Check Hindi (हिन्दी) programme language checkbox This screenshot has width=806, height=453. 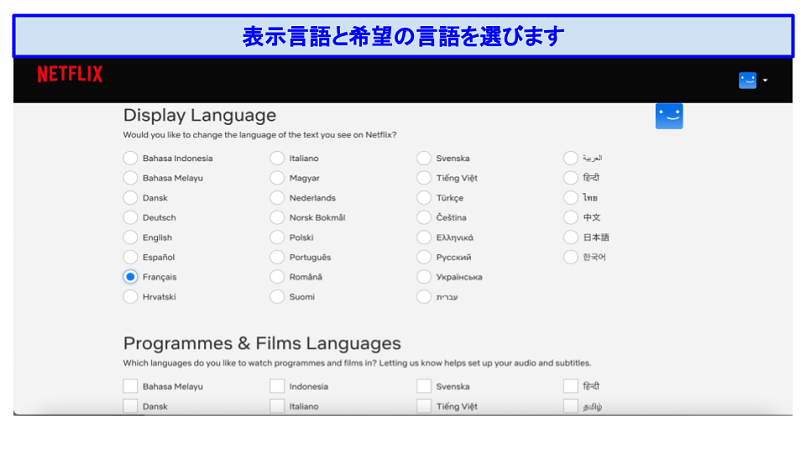[571, 386]
